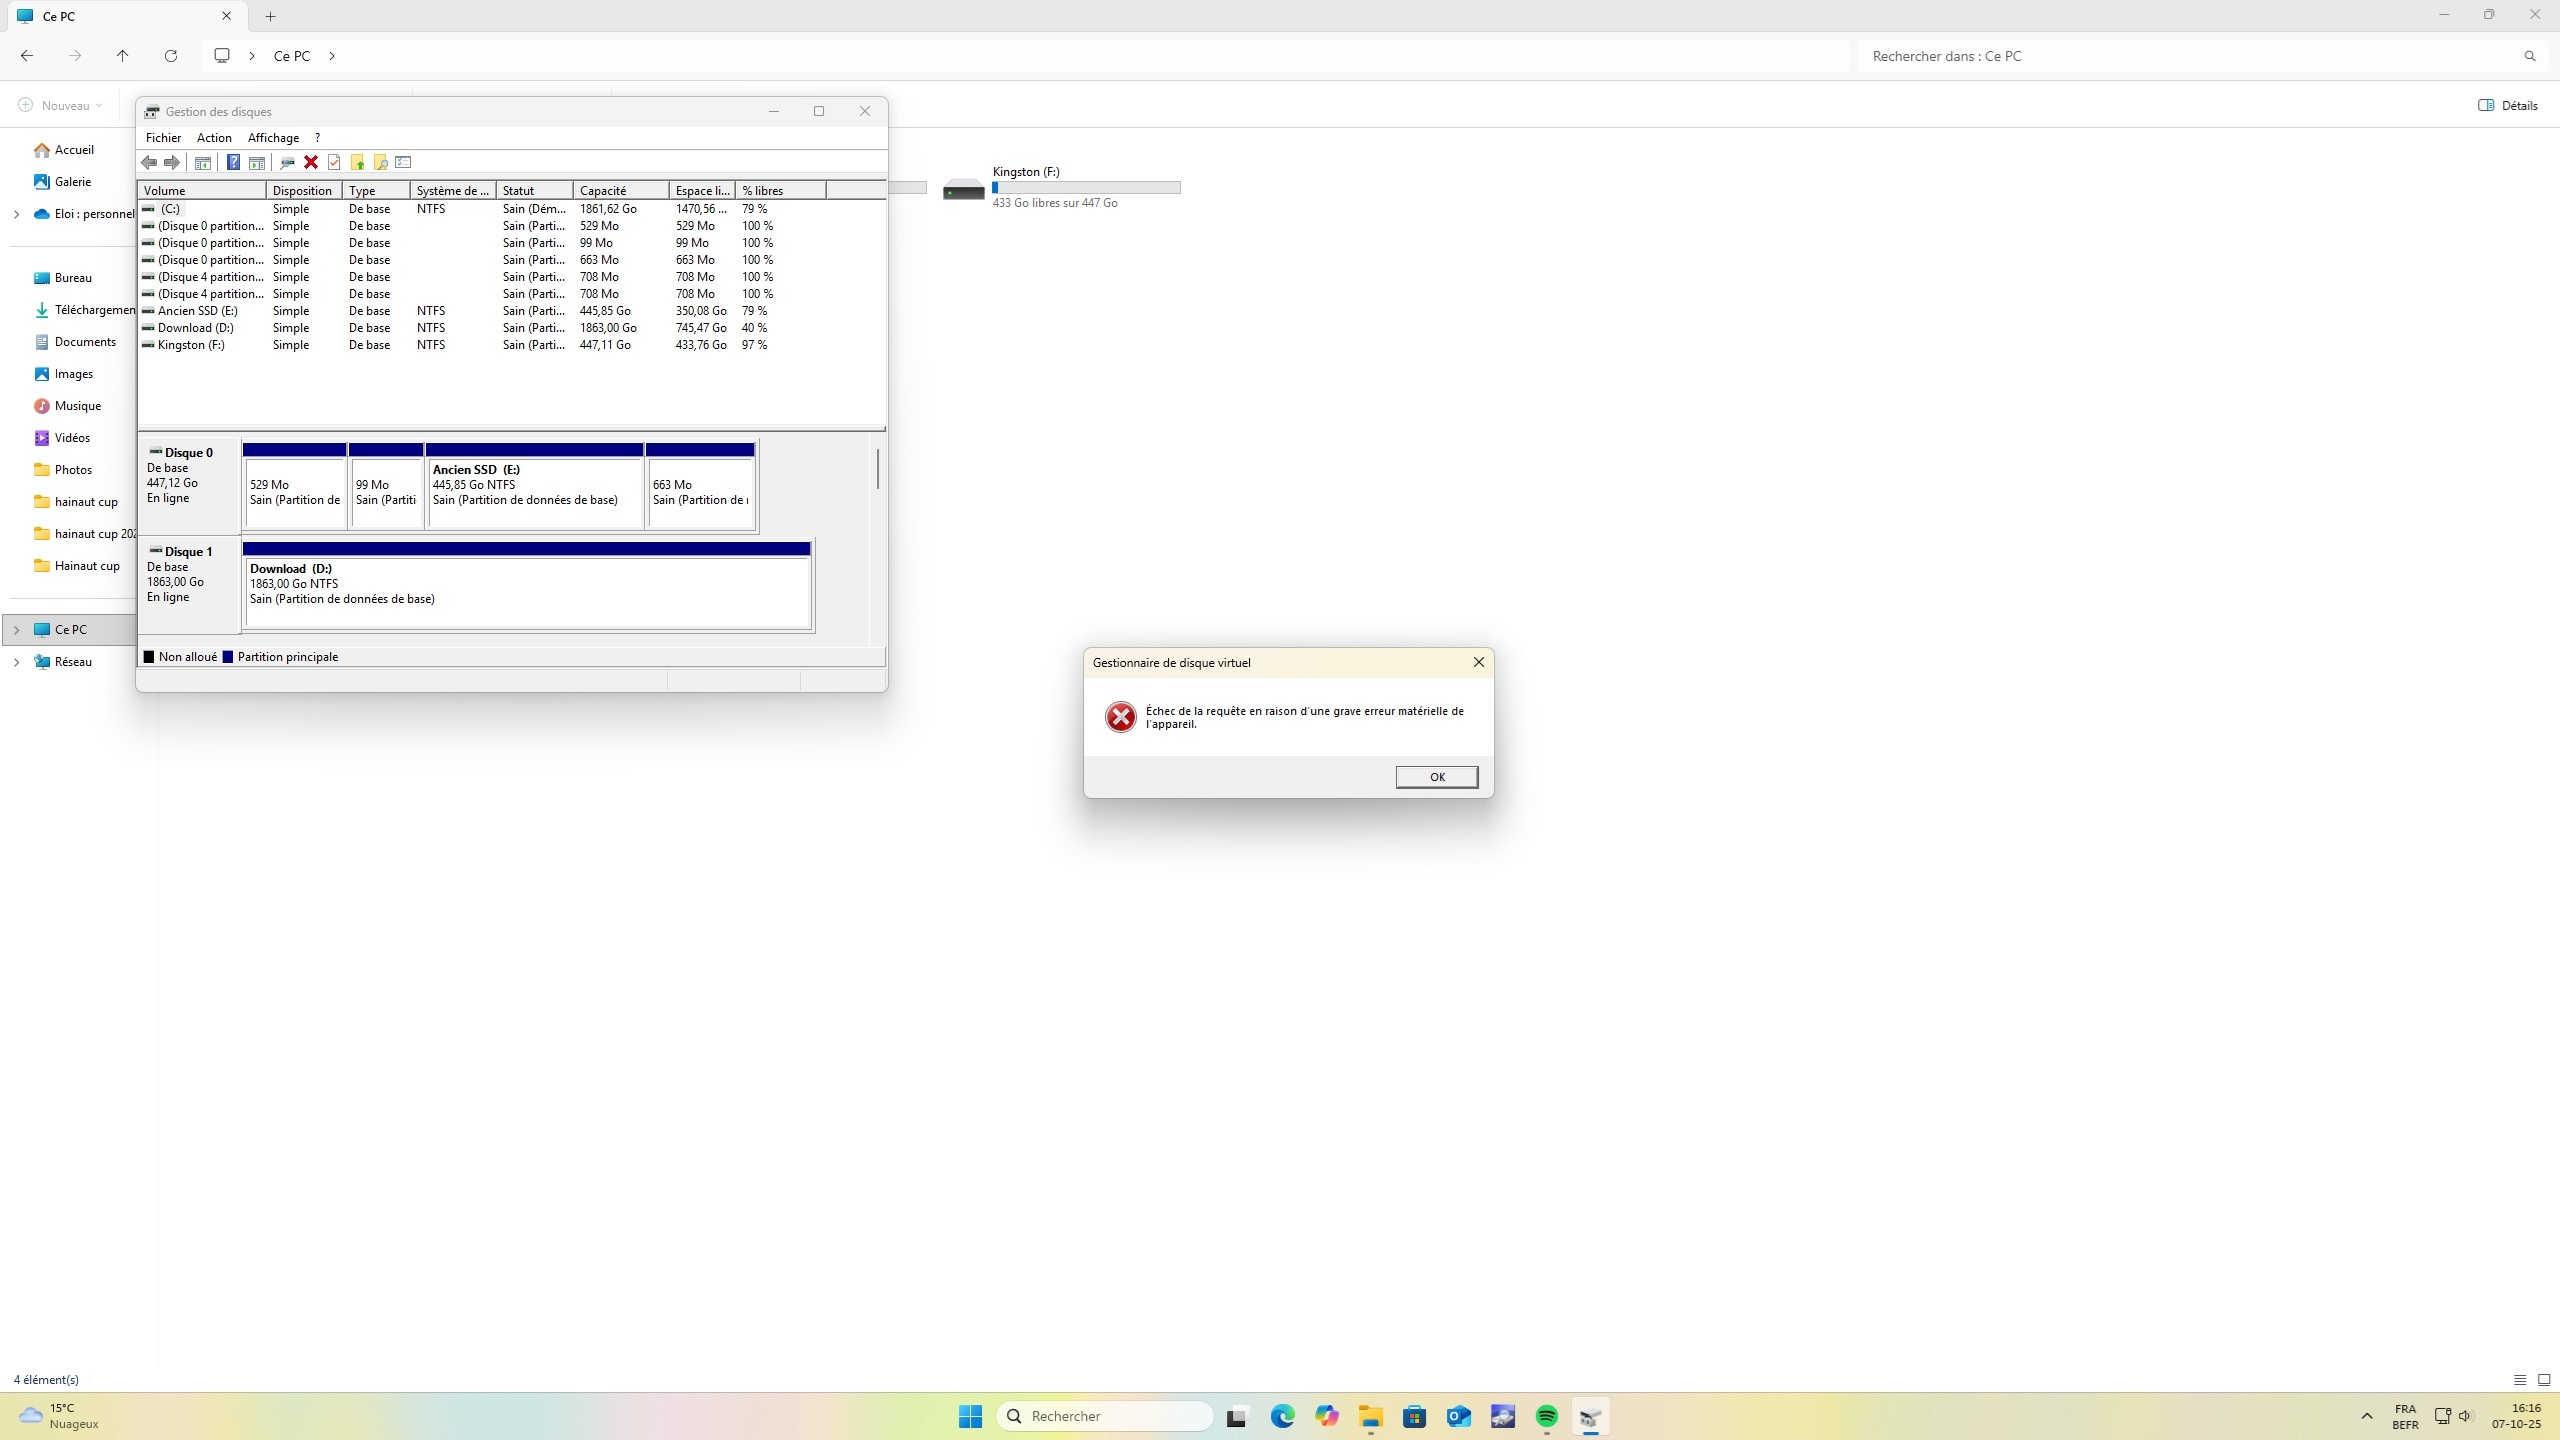This screenshot has width=2560, height=1440.
Task: Click the Détails pane button
Action: (2508, 105)
